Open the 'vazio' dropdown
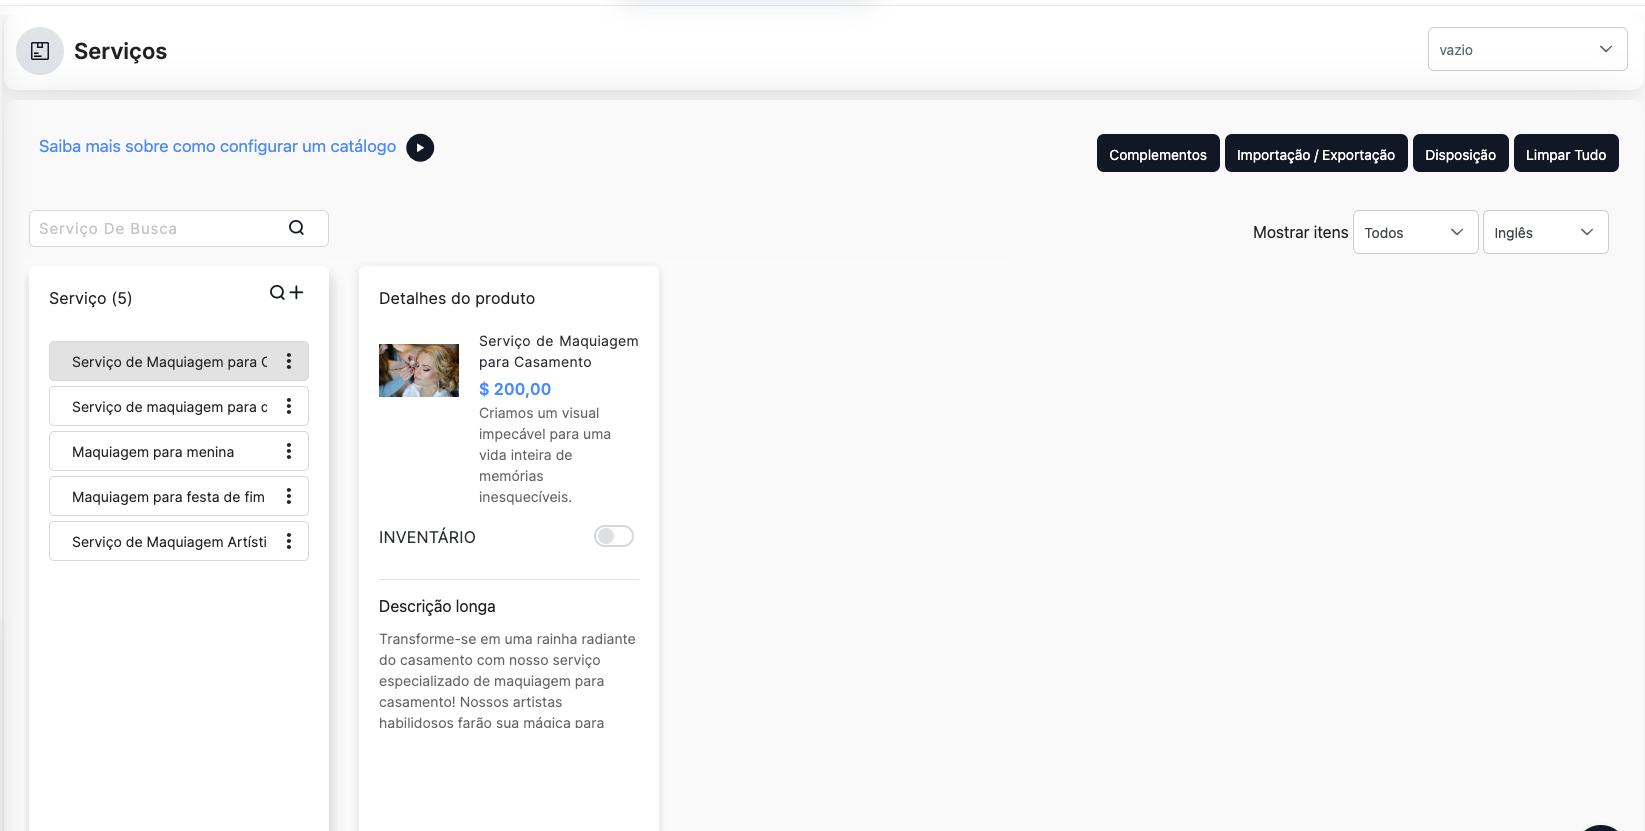 [x=1527, y=49]
